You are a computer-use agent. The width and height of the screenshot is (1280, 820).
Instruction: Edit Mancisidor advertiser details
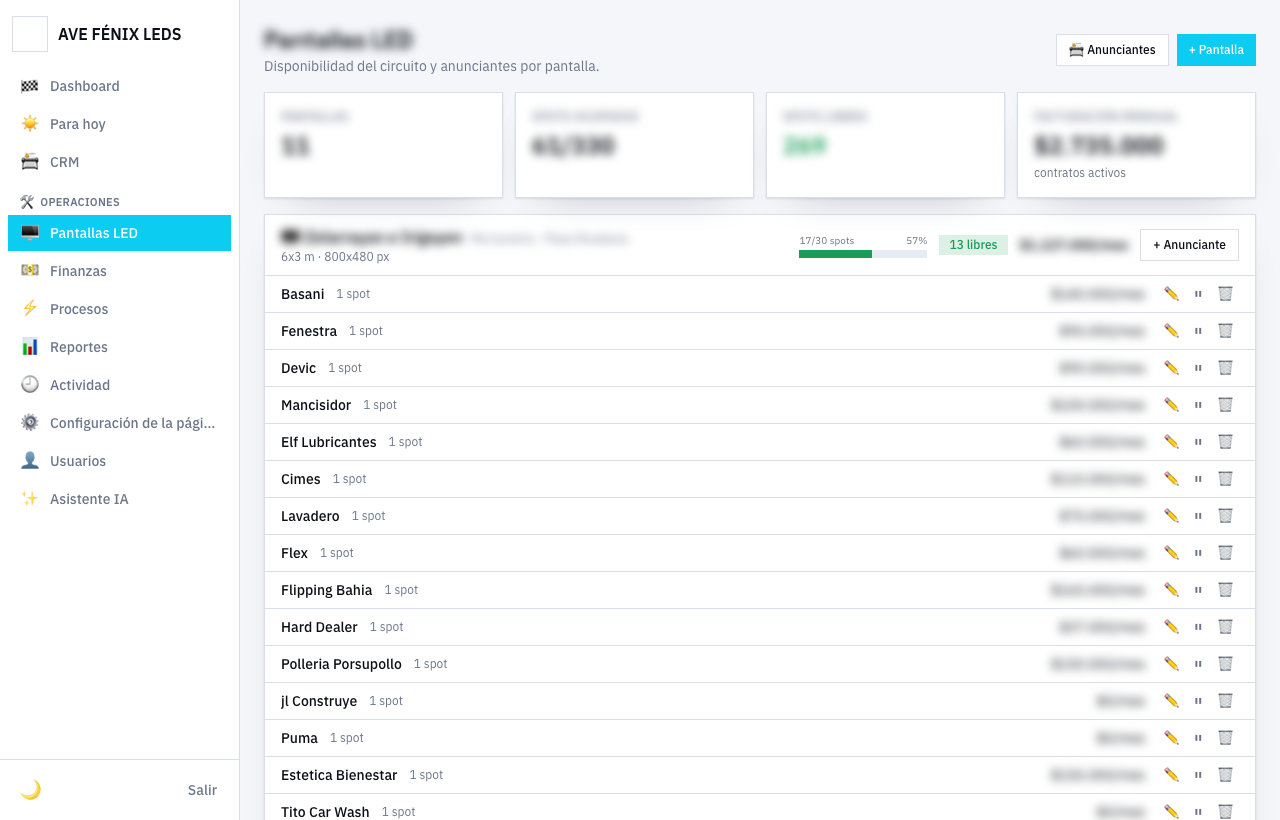point(1171,405)
